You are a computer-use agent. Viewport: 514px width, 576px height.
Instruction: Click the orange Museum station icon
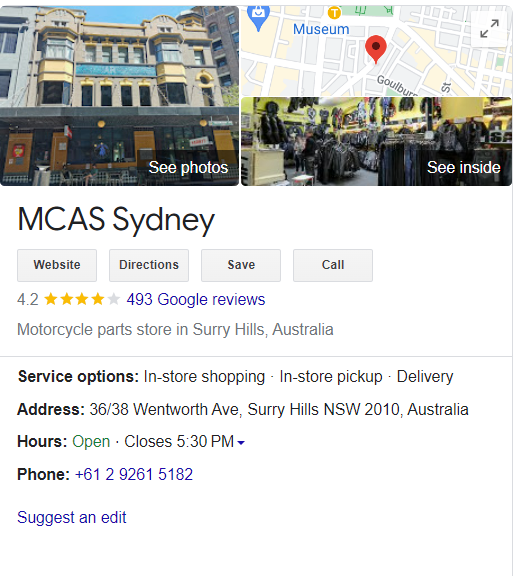click(334, 13)
